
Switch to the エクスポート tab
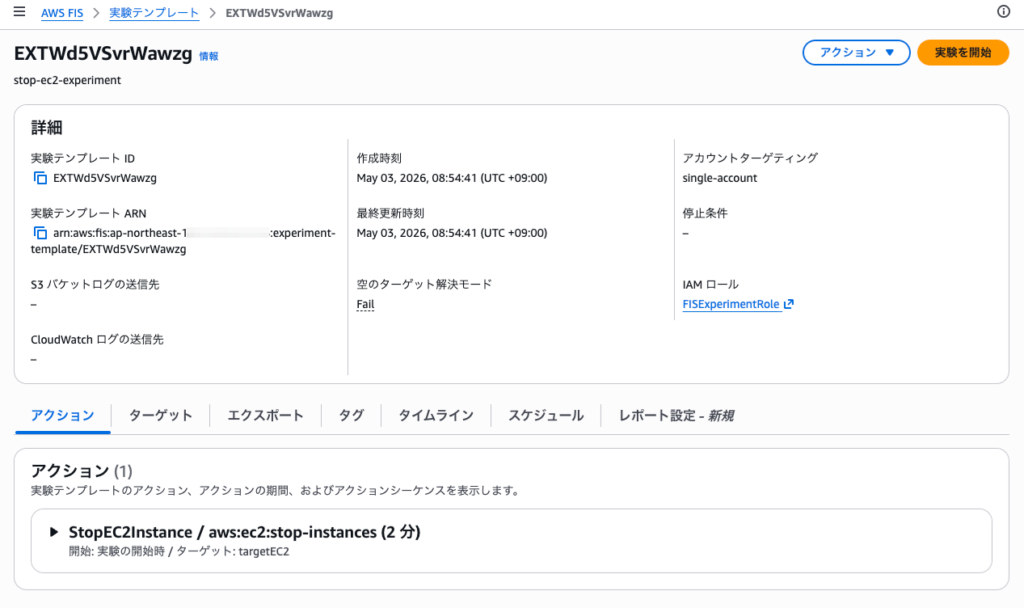click(x=265, y=415)
